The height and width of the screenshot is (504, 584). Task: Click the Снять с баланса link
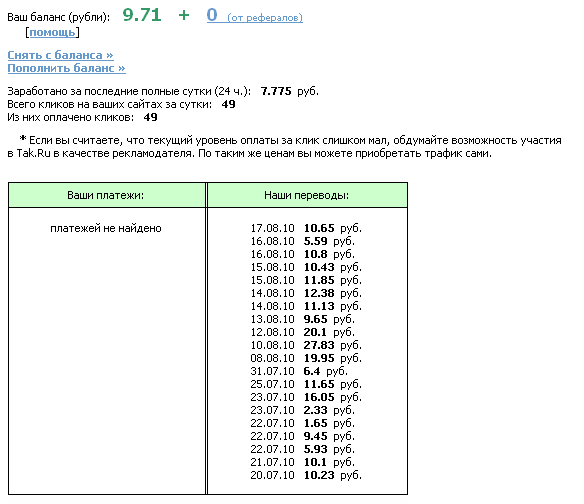(x=60, y=55)
